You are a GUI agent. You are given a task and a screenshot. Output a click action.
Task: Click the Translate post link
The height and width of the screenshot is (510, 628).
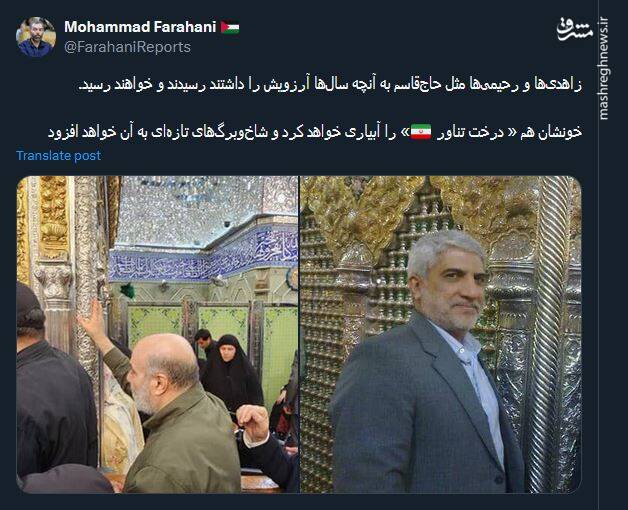pos(58,155)
